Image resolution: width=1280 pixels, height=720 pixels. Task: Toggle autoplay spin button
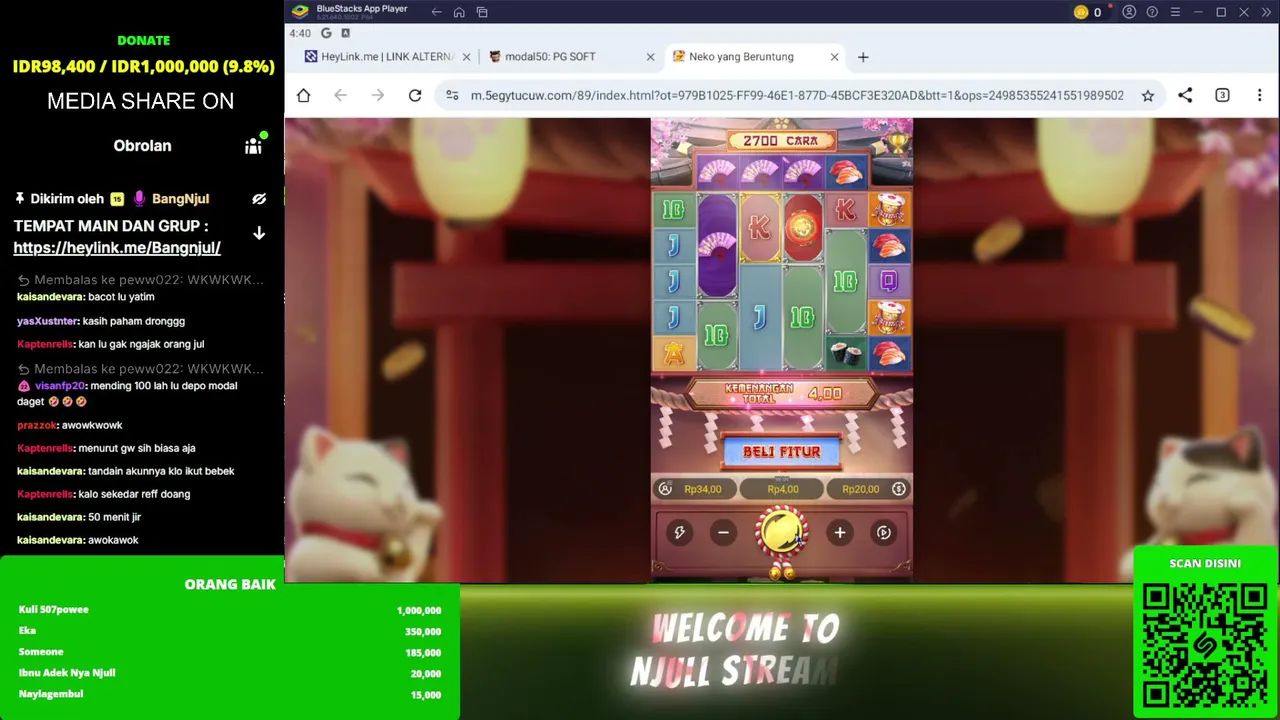pyautogui.click(x=884, y=533)
